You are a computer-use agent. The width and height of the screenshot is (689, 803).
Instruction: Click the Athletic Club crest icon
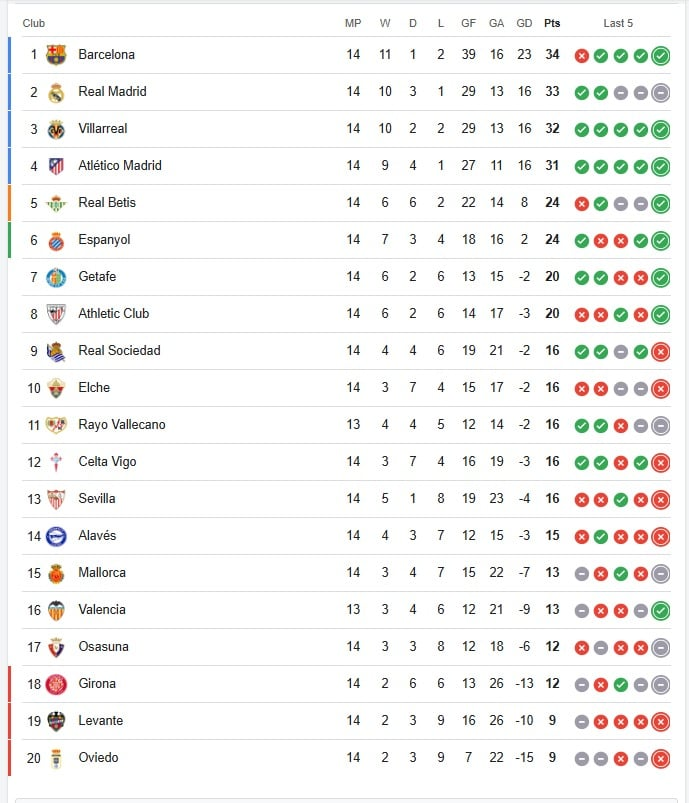[x=56, y=314]
